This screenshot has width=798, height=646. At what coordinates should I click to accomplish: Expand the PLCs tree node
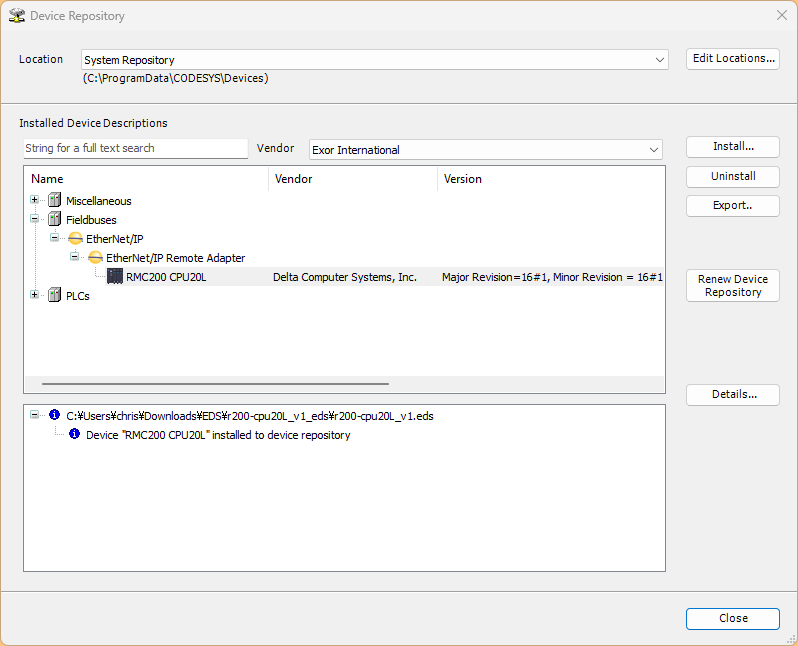pos(35,294)
